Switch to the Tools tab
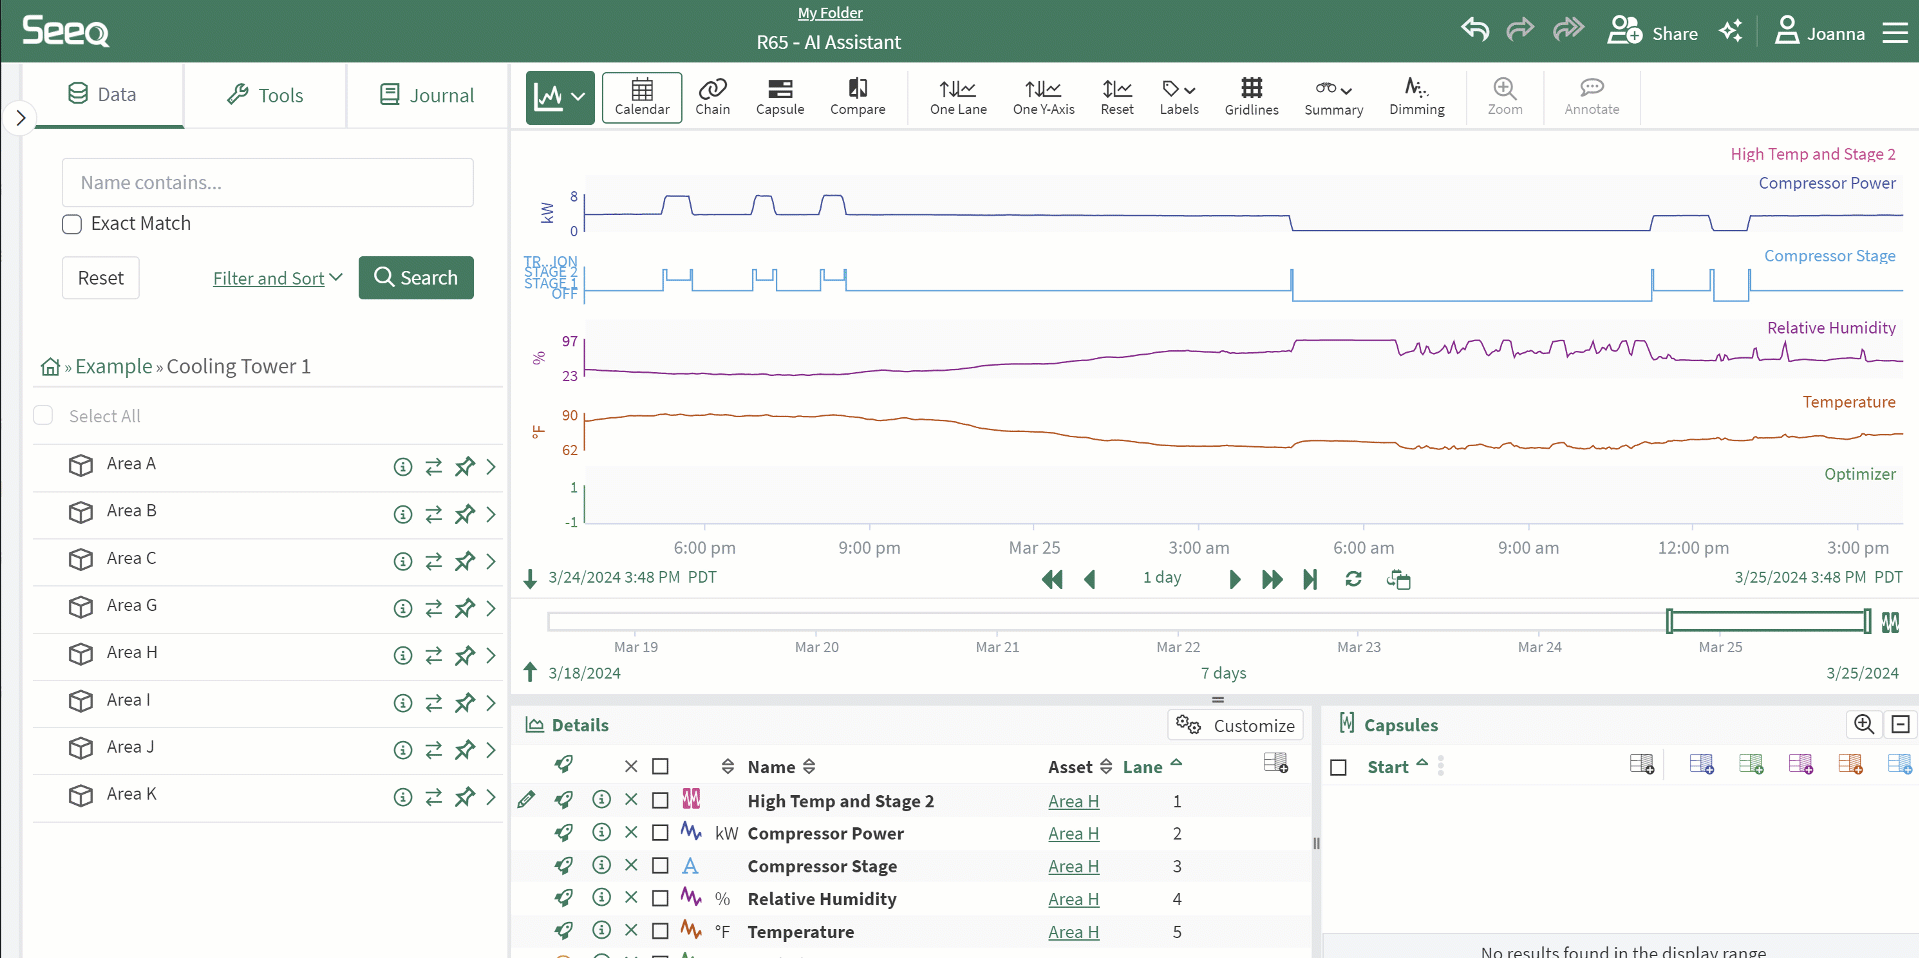1919x958 pixels. tap(265, 95)
